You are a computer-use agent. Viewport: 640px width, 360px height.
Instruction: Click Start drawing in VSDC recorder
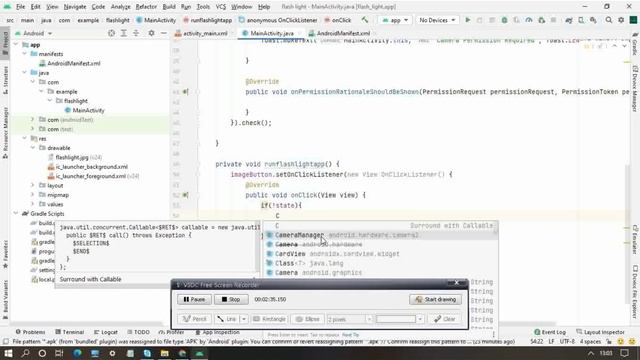[436, 299]
